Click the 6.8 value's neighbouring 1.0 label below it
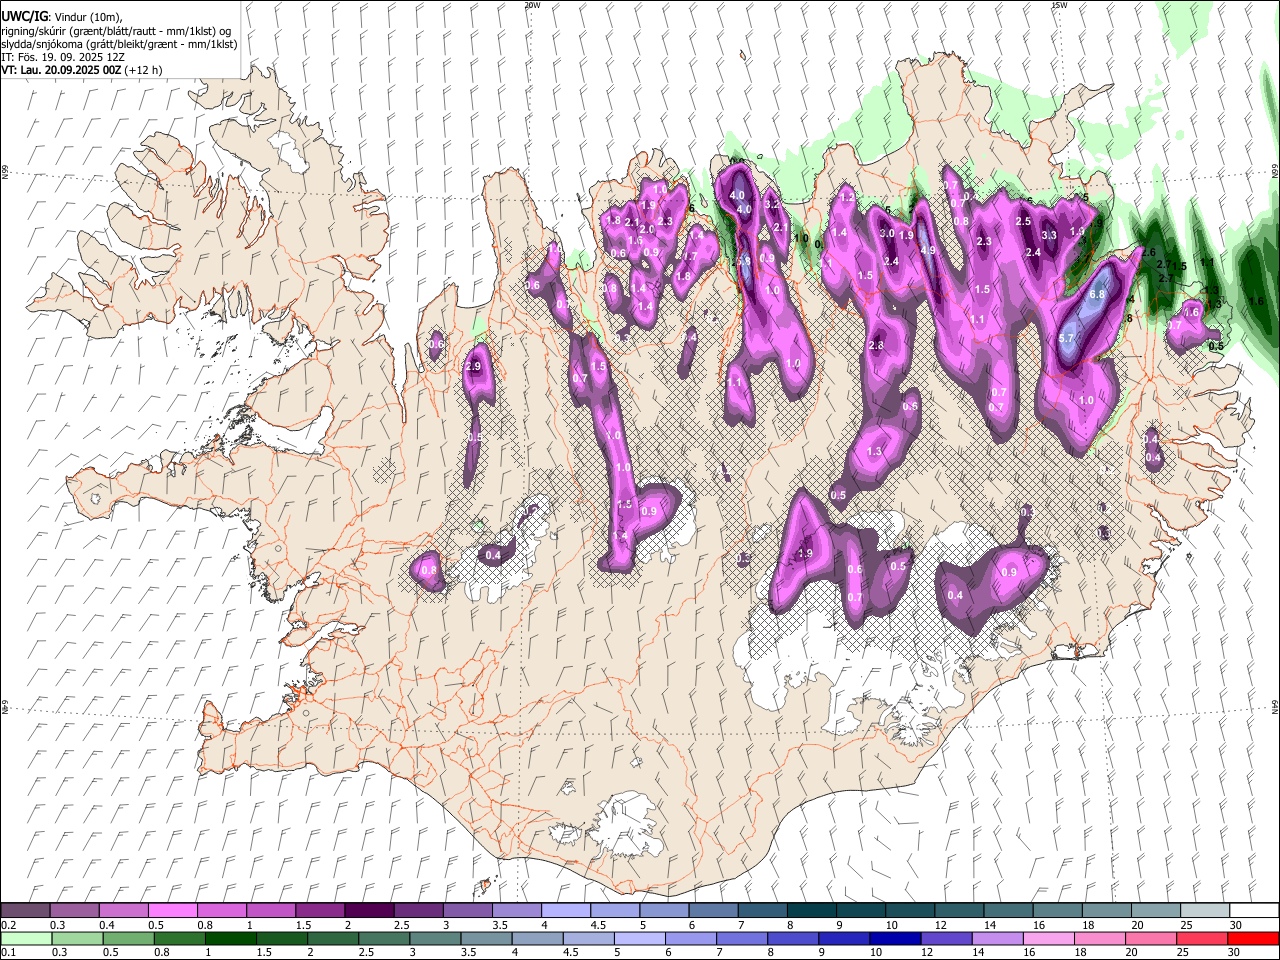This screenshot has width=1280, height=960. pyautogui.click(x=1087, y=400)
